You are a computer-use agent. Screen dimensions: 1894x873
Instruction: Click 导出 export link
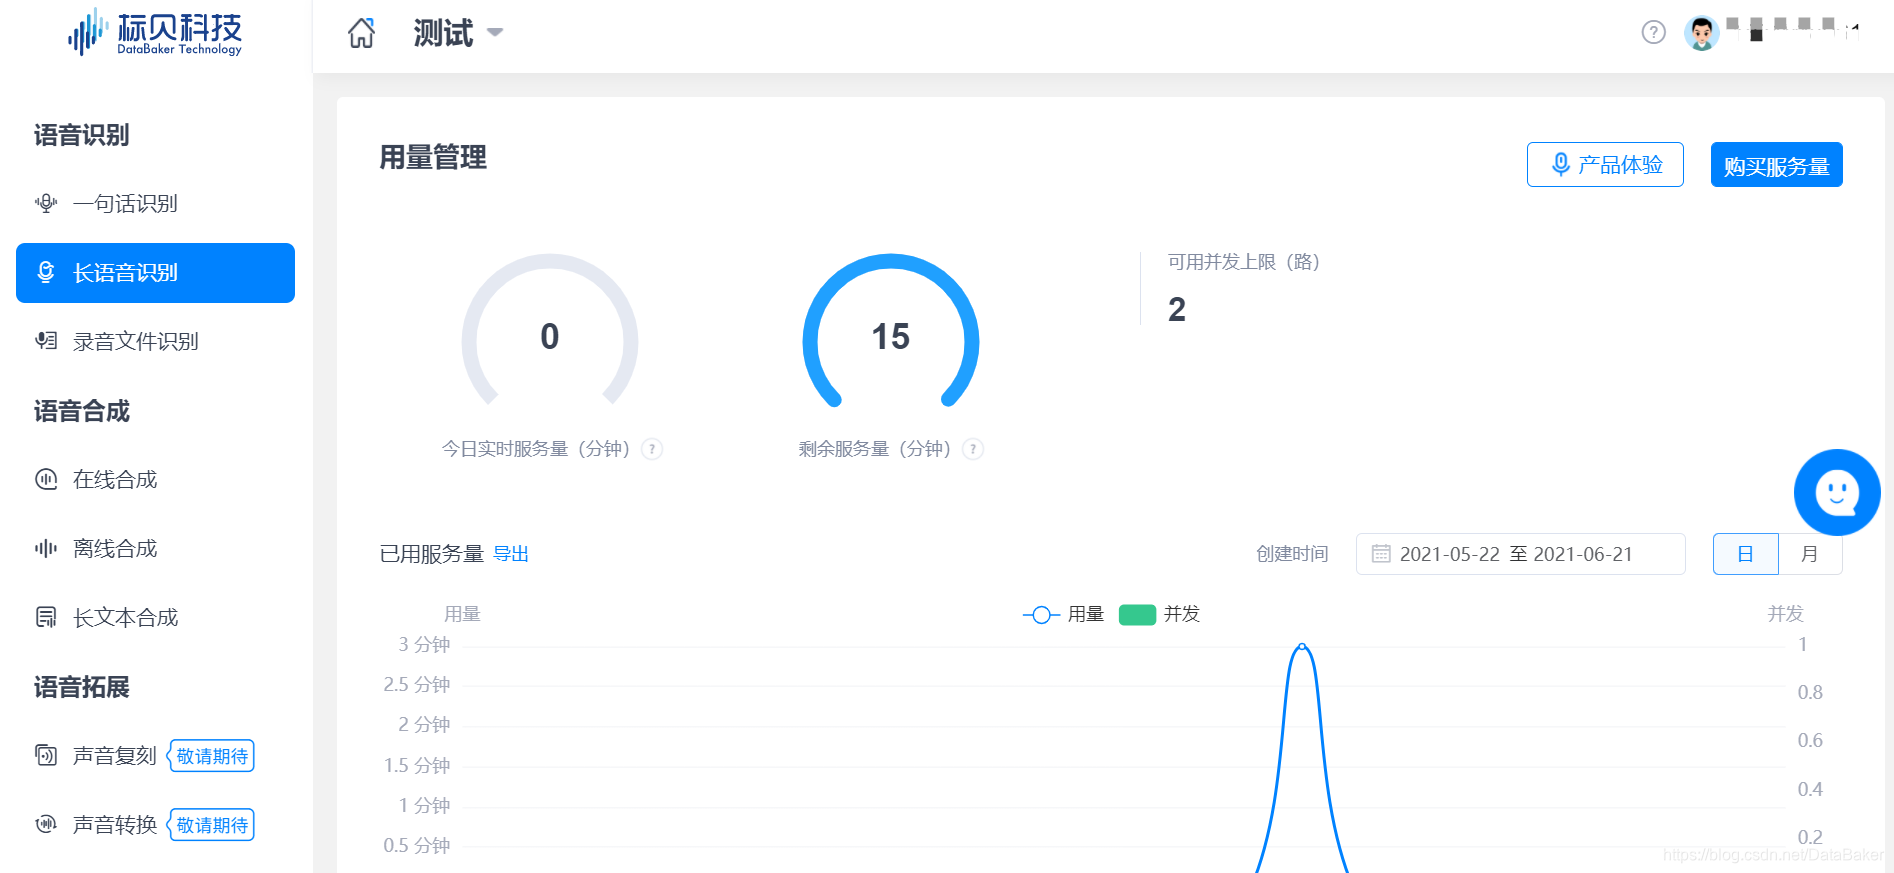pyautogui.click(x=511, y=554)
